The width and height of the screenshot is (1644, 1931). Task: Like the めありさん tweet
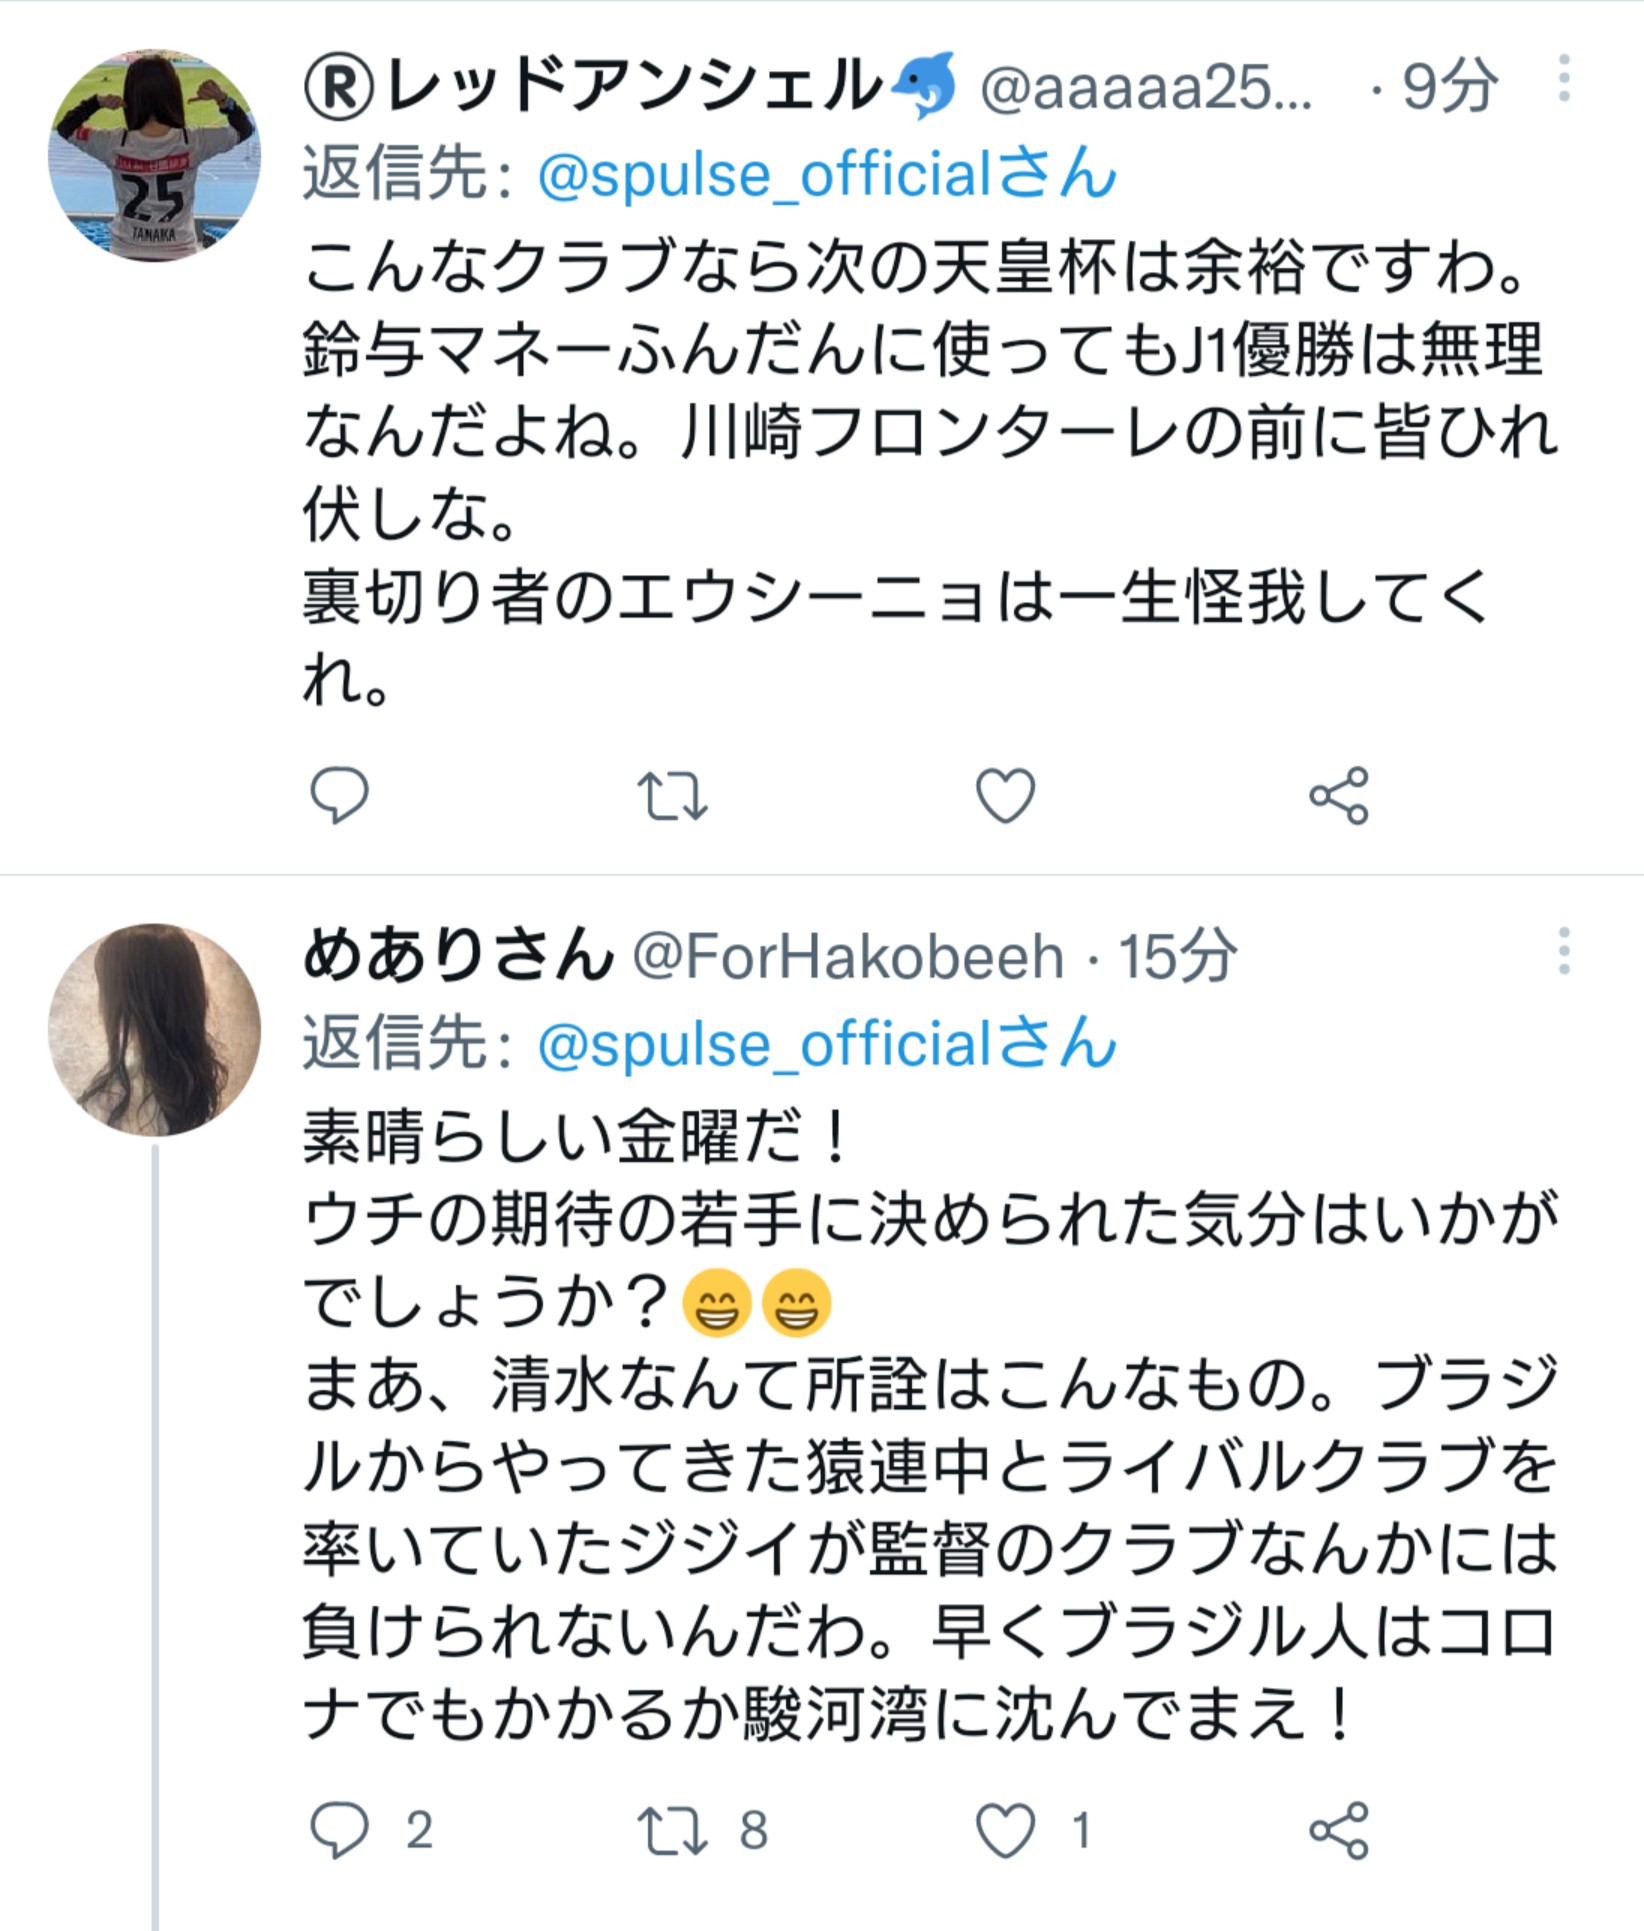[1005, 1830]
